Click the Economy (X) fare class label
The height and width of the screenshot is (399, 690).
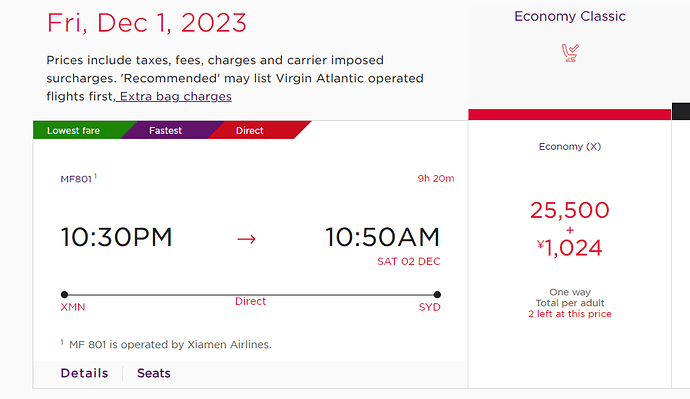[x=570, y=146]
